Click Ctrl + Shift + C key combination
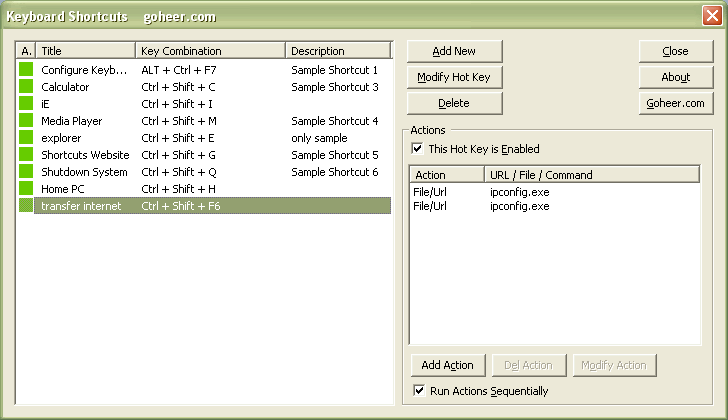The width and height of the screenshot is (728, 420). 178,87
